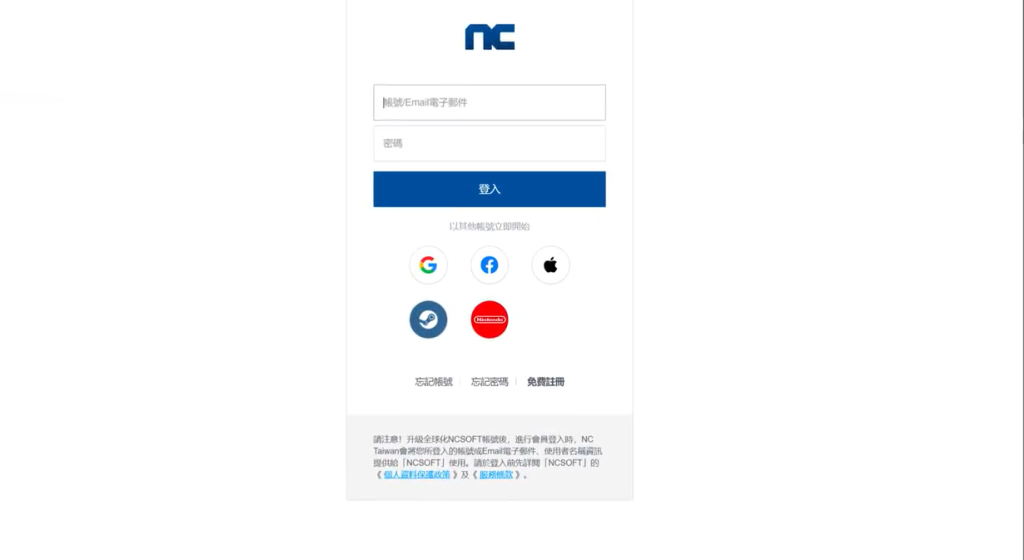Open the 忘記密碼 link
This screenshot has height=560, width=1024.
[x=490, y=382]
